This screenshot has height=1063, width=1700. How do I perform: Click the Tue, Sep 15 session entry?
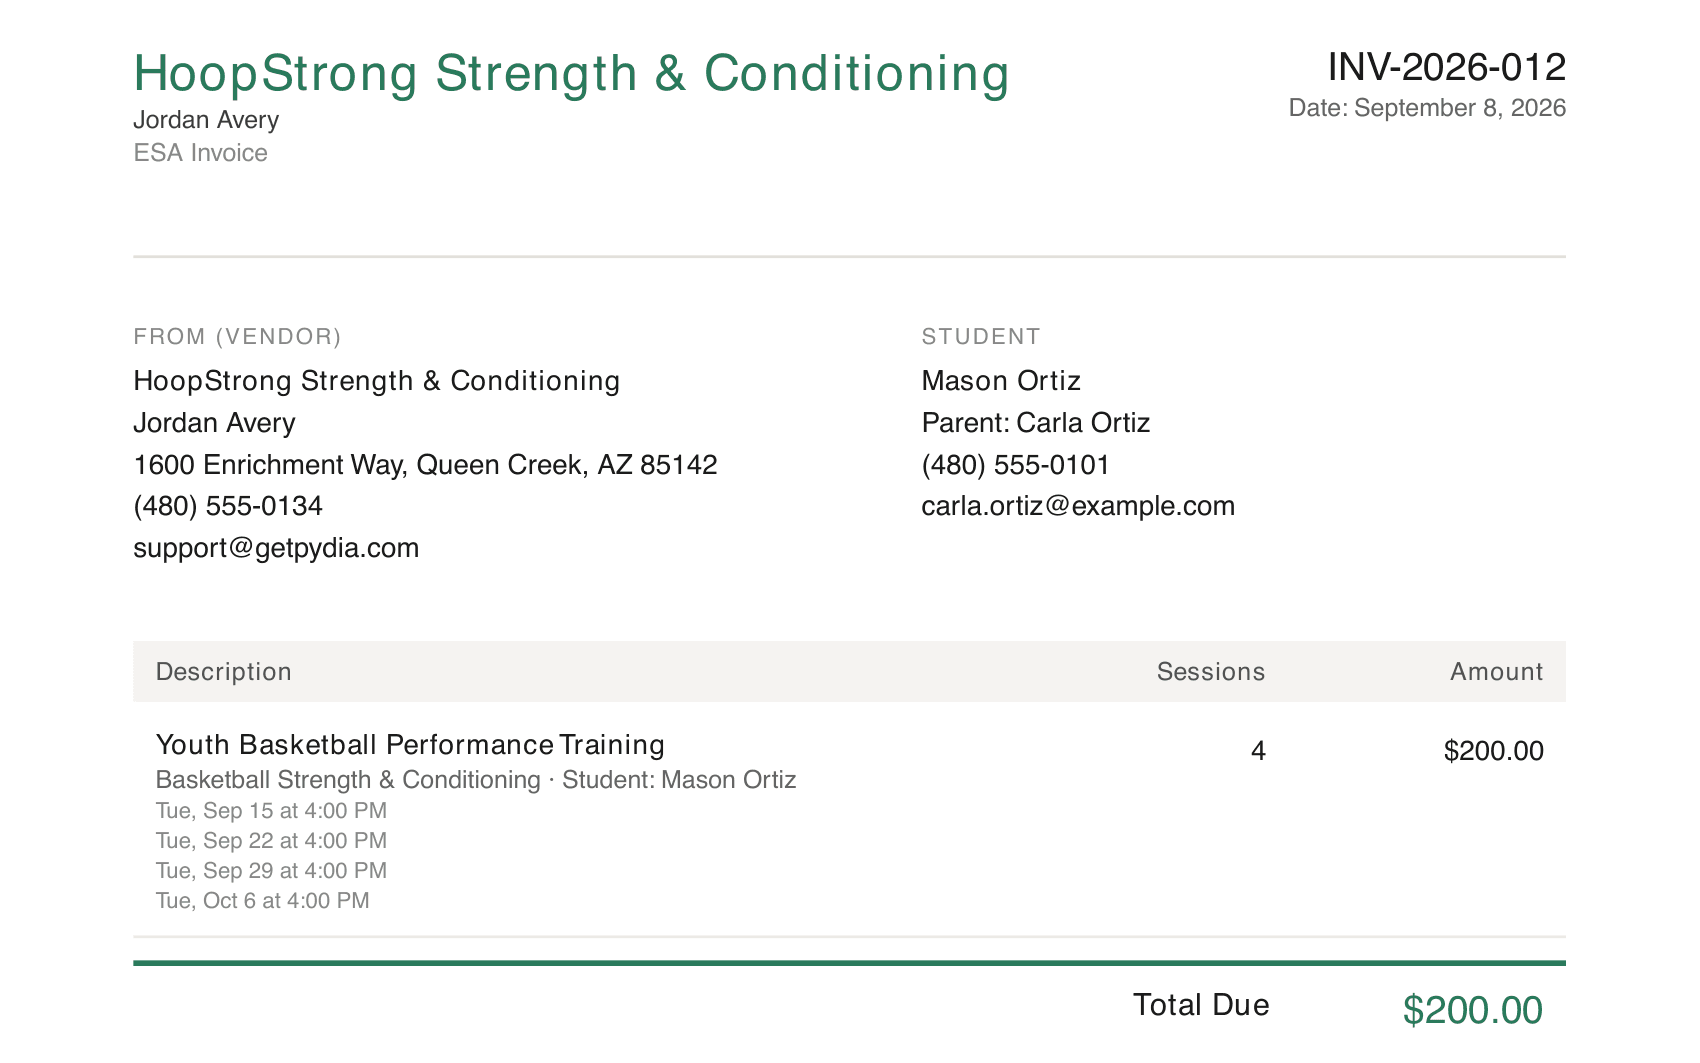(x=271, y=811)
